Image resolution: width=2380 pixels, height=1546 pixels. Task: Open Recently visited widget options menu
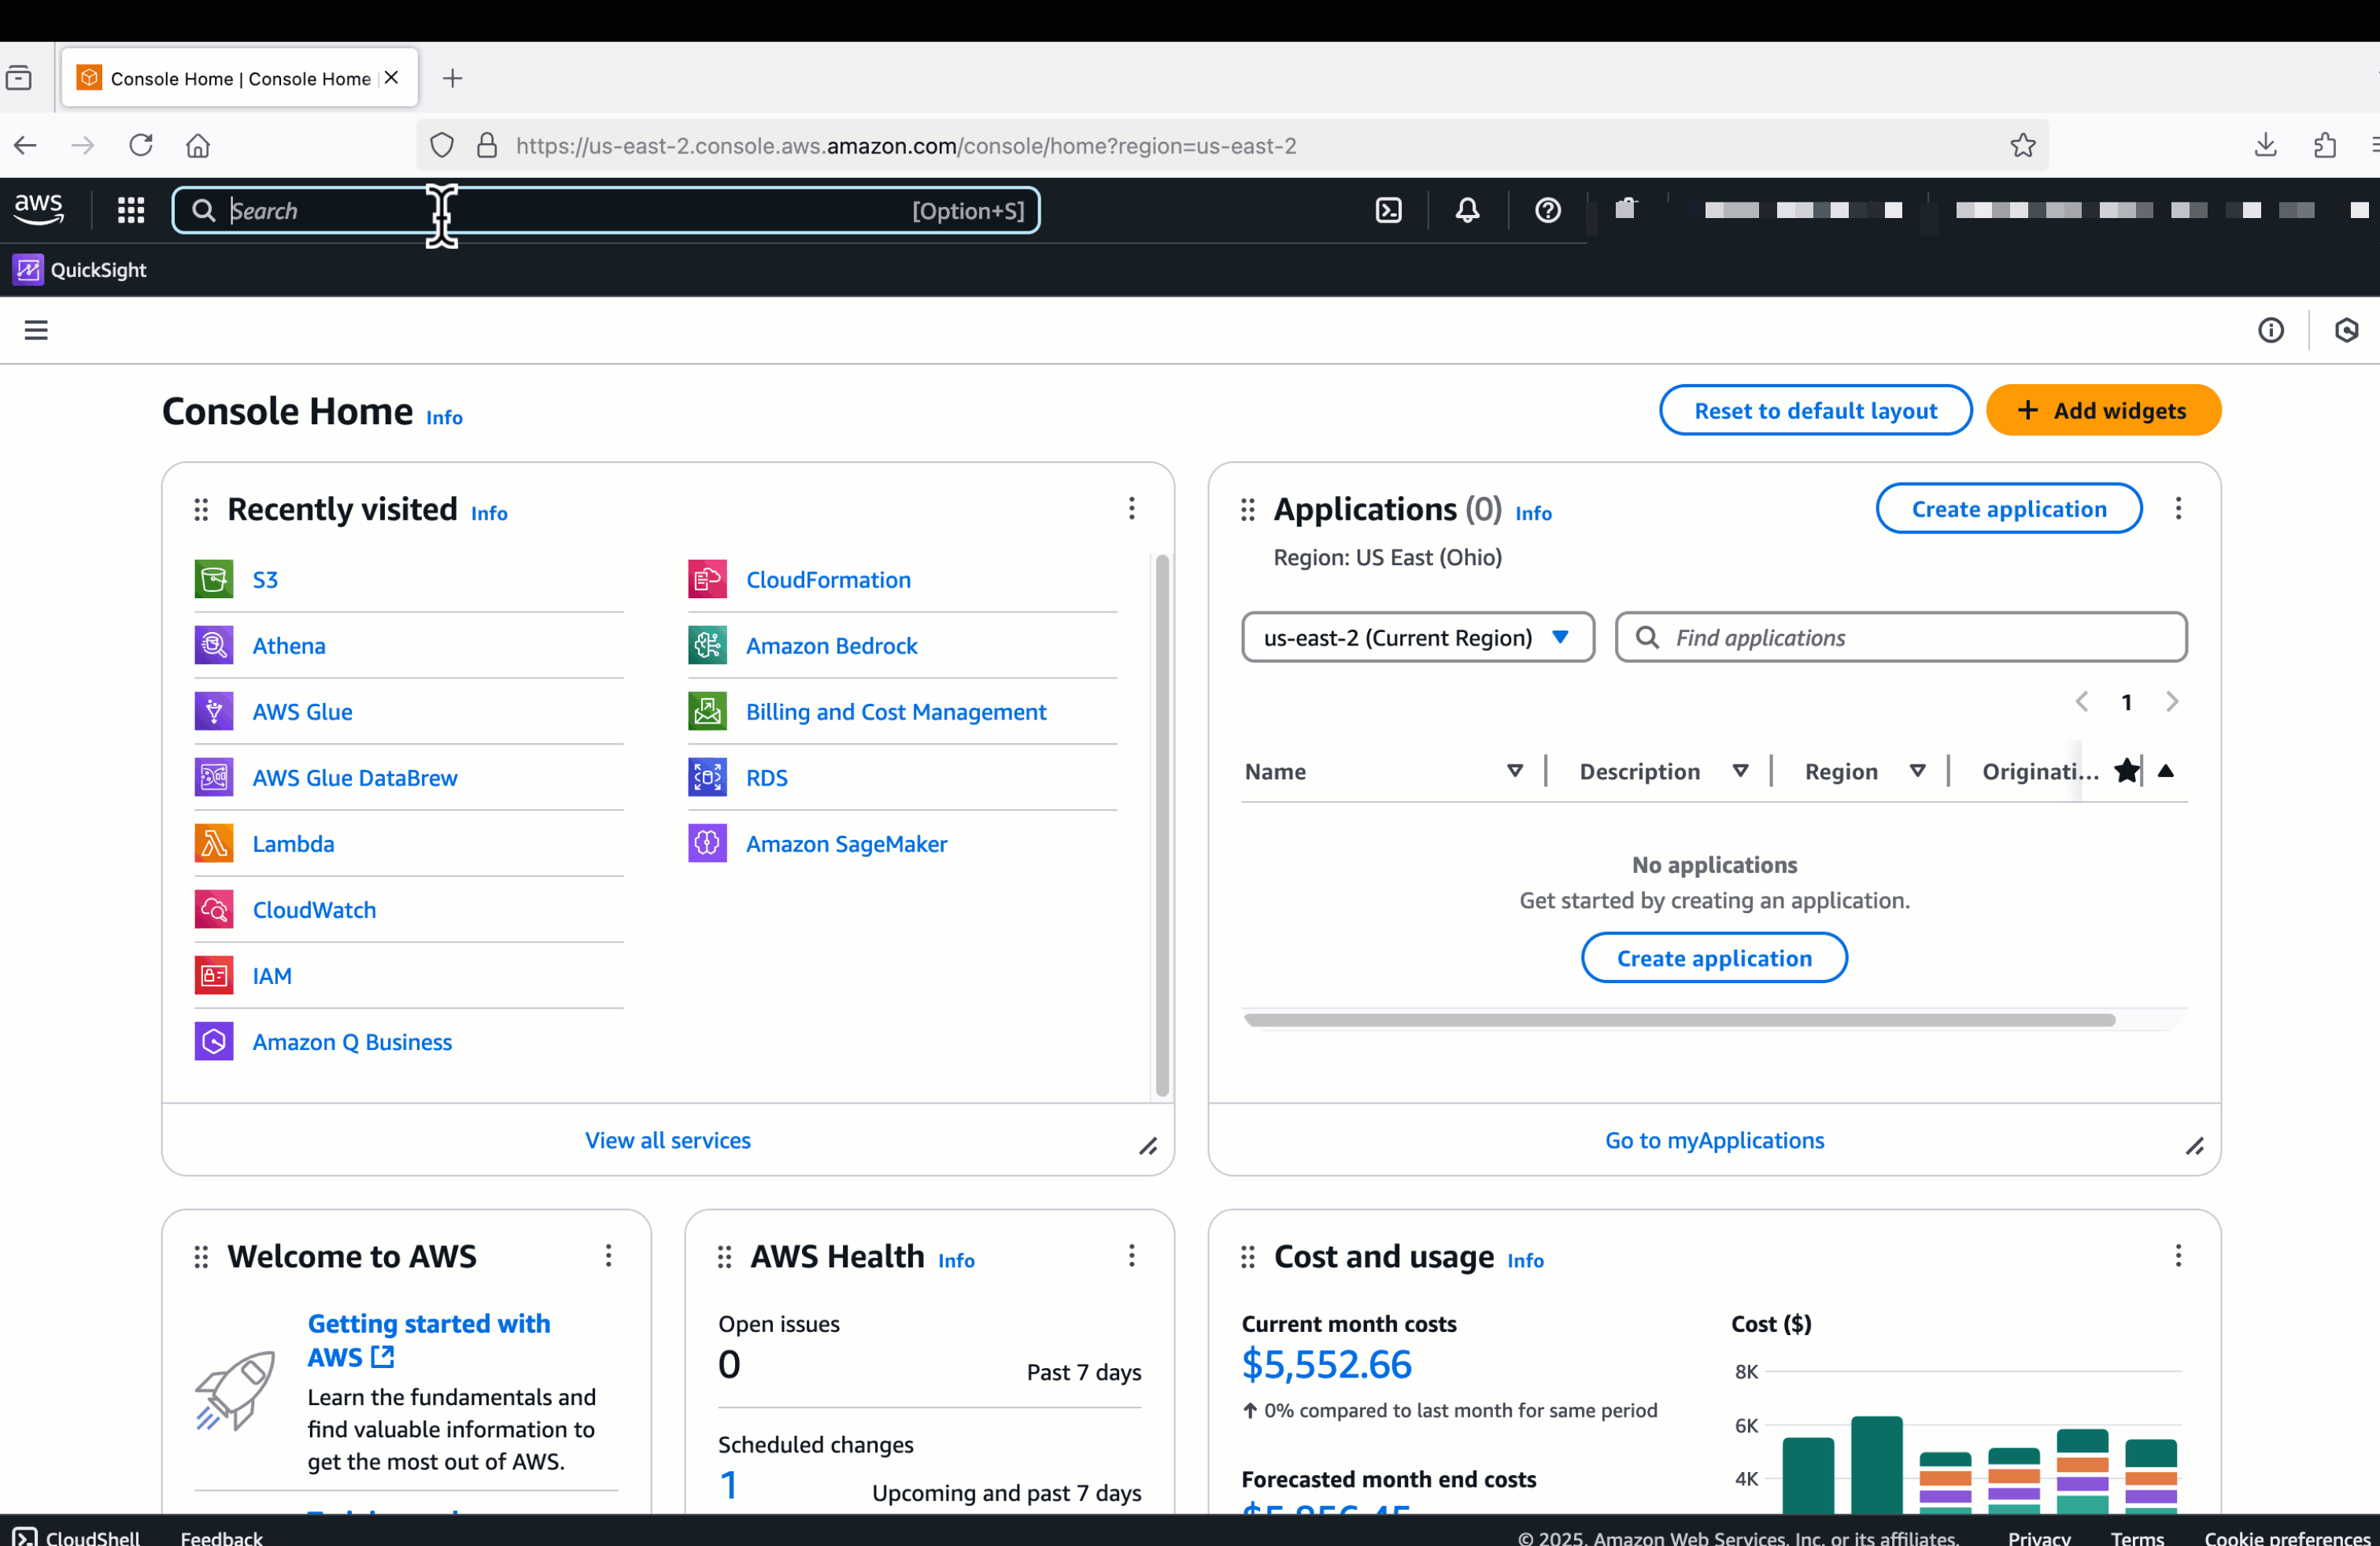[1131, 508]
